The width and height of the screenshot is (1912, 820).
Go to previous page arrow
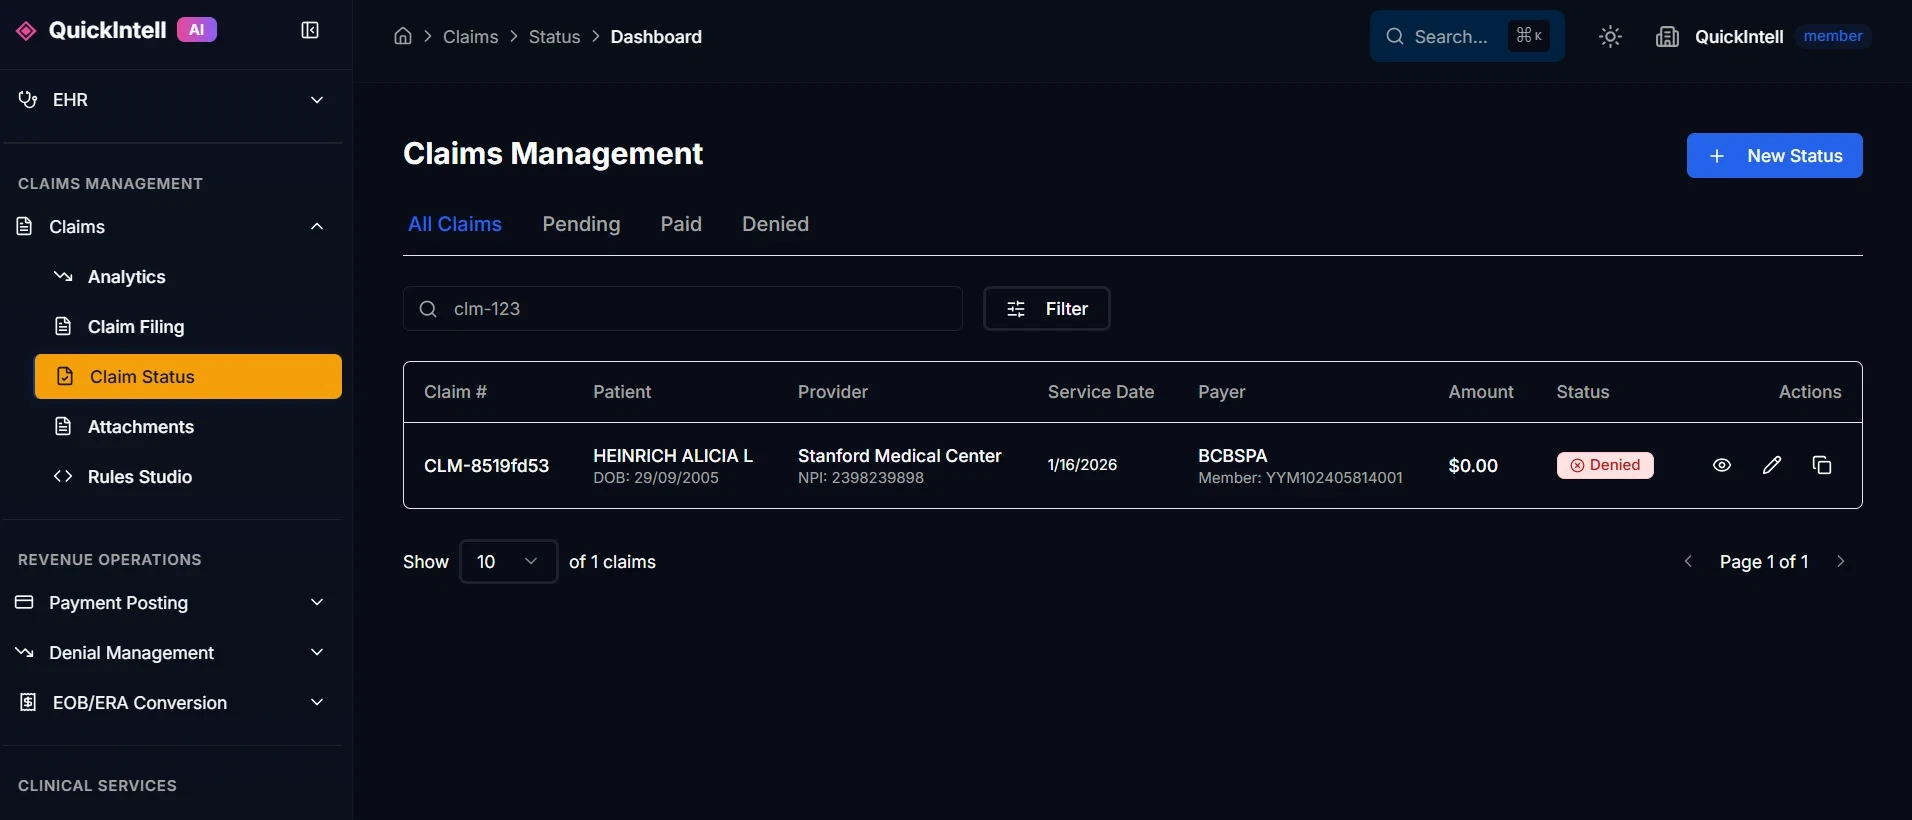point(1688,561)
